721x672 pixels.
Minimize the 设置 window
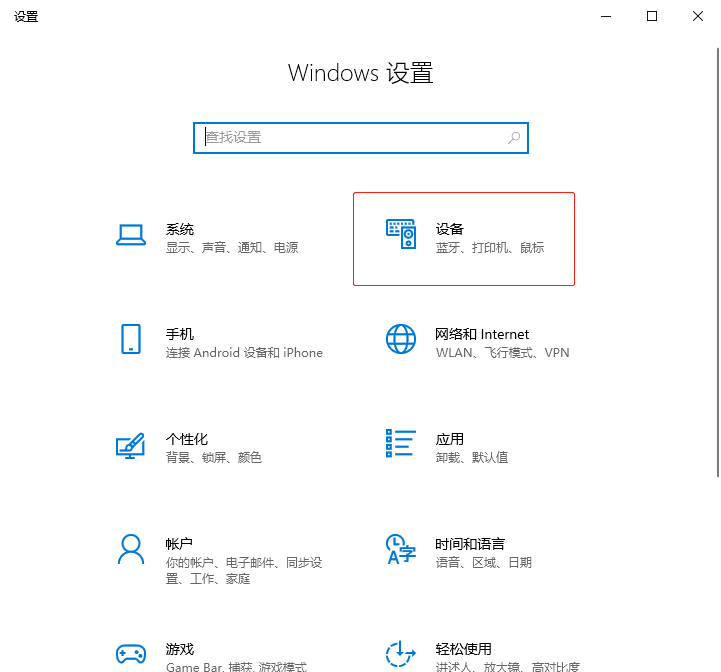[606, 17]
